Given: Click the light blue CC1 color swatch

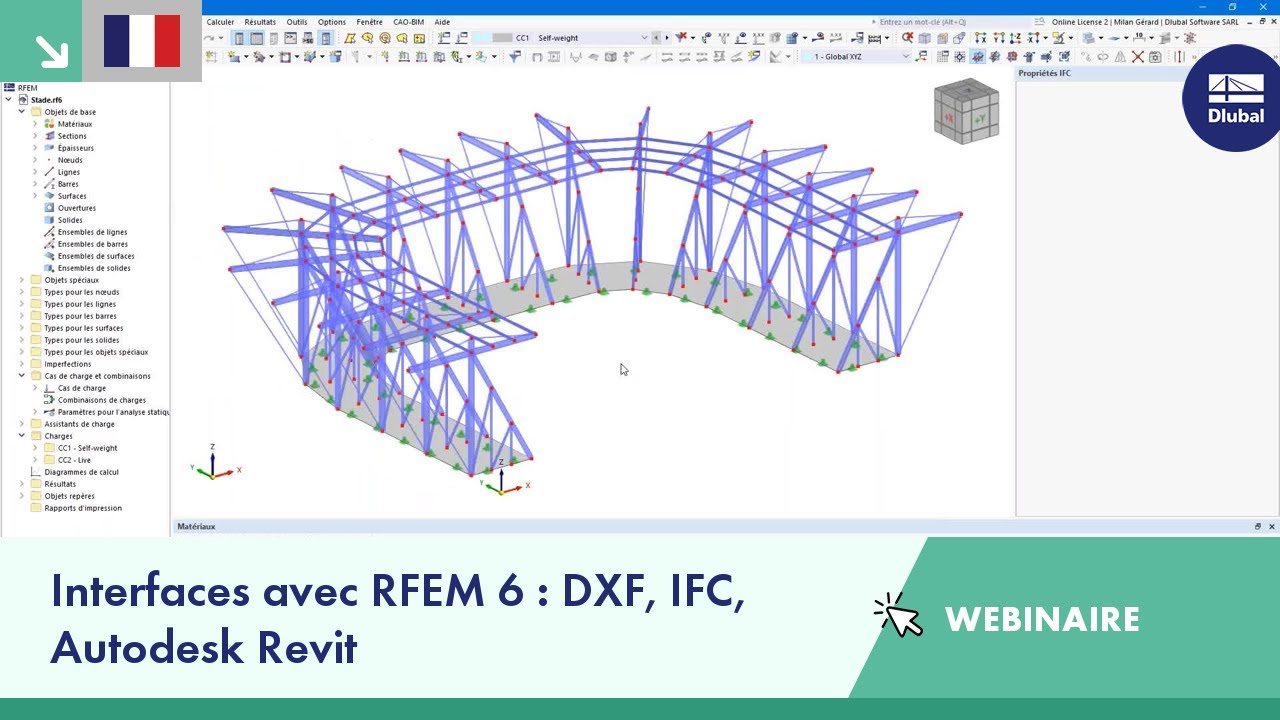Looking at the screenshot, I should pyautogui.click(x=483, y=38).
